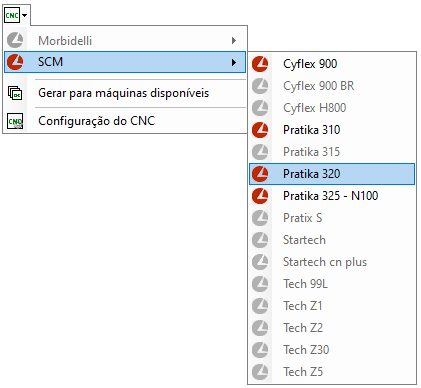
Task: Click the Configuração do CNC icon
Action: tap(15, 121)
